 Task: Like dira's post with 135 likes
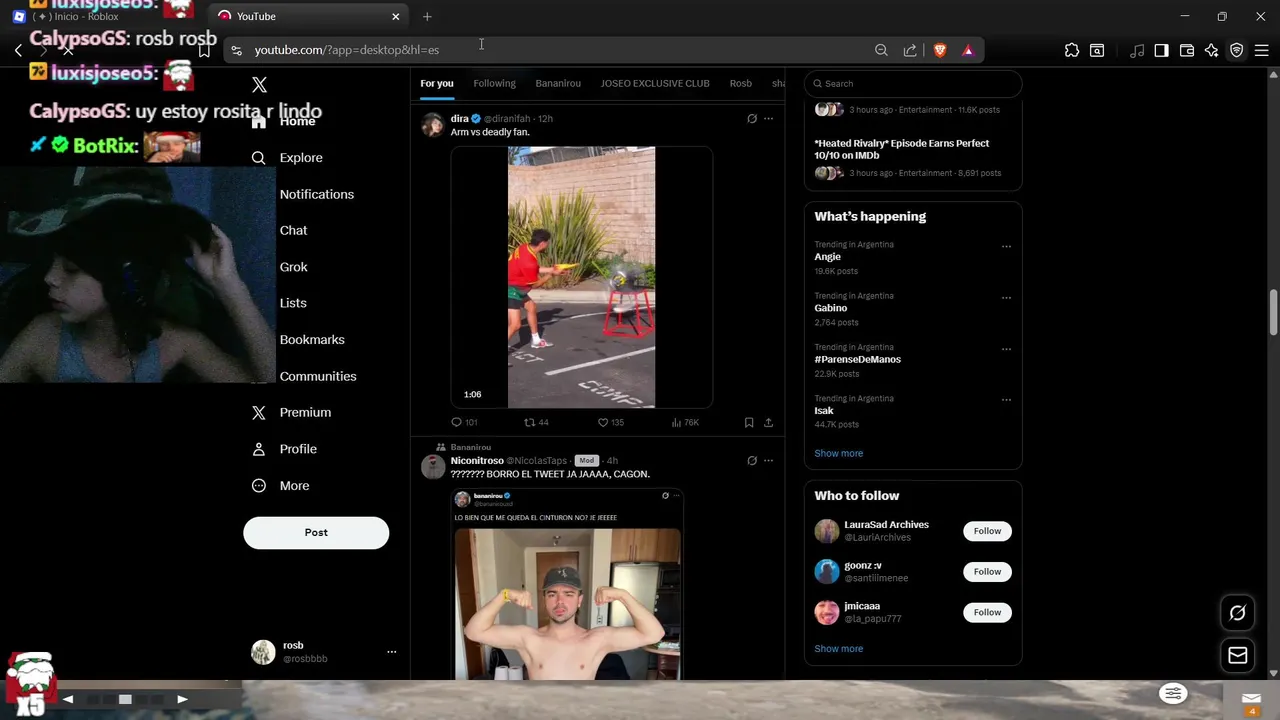coord(611,423)
